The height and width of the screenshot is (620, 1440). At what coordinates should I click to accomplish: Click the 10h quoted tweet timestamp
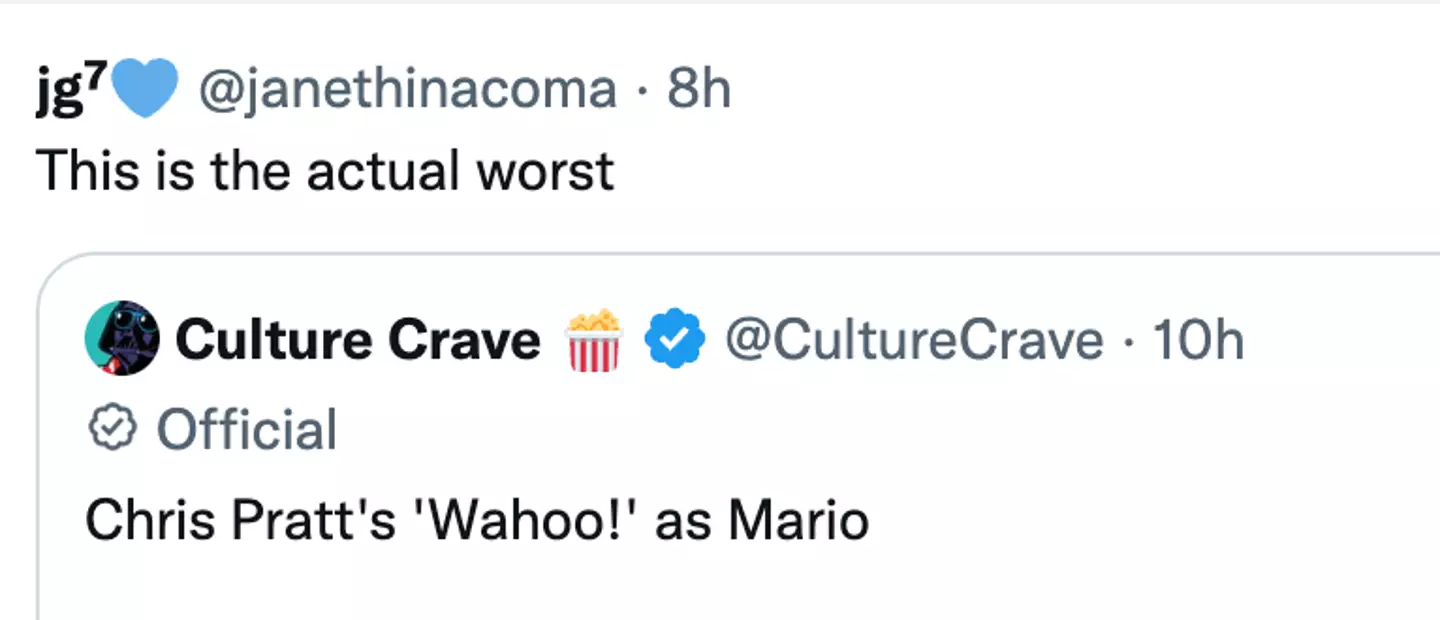point(1197,340)
